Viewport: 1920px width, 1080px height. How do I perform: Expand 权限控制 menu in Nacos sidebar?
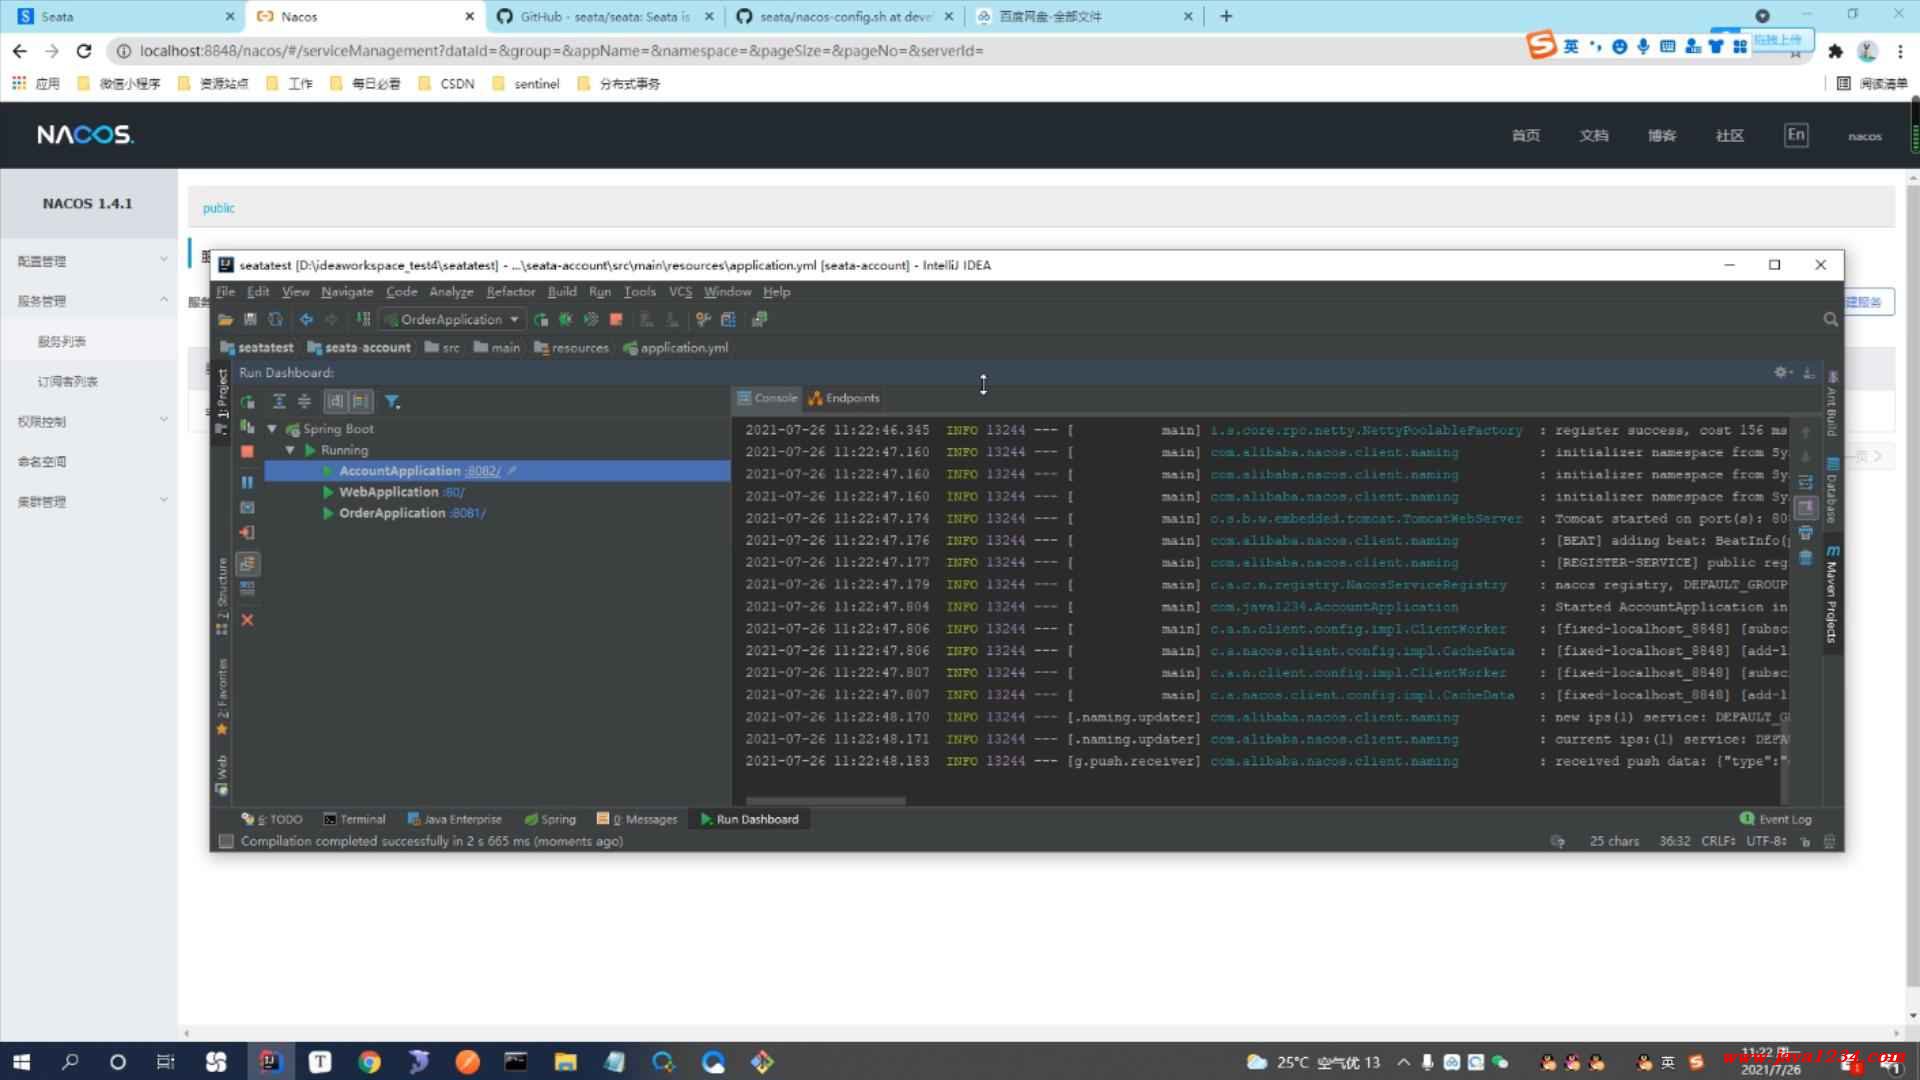point(91,421)
